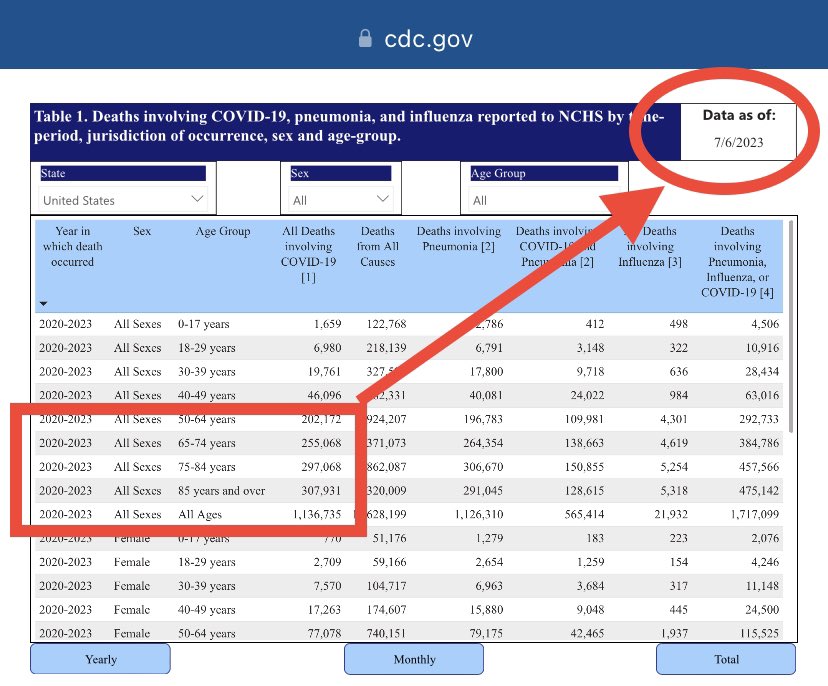The image size is (828, 686).
Task: Select the Yearly button
Action: pyautogui.click(x=100, y=659)
